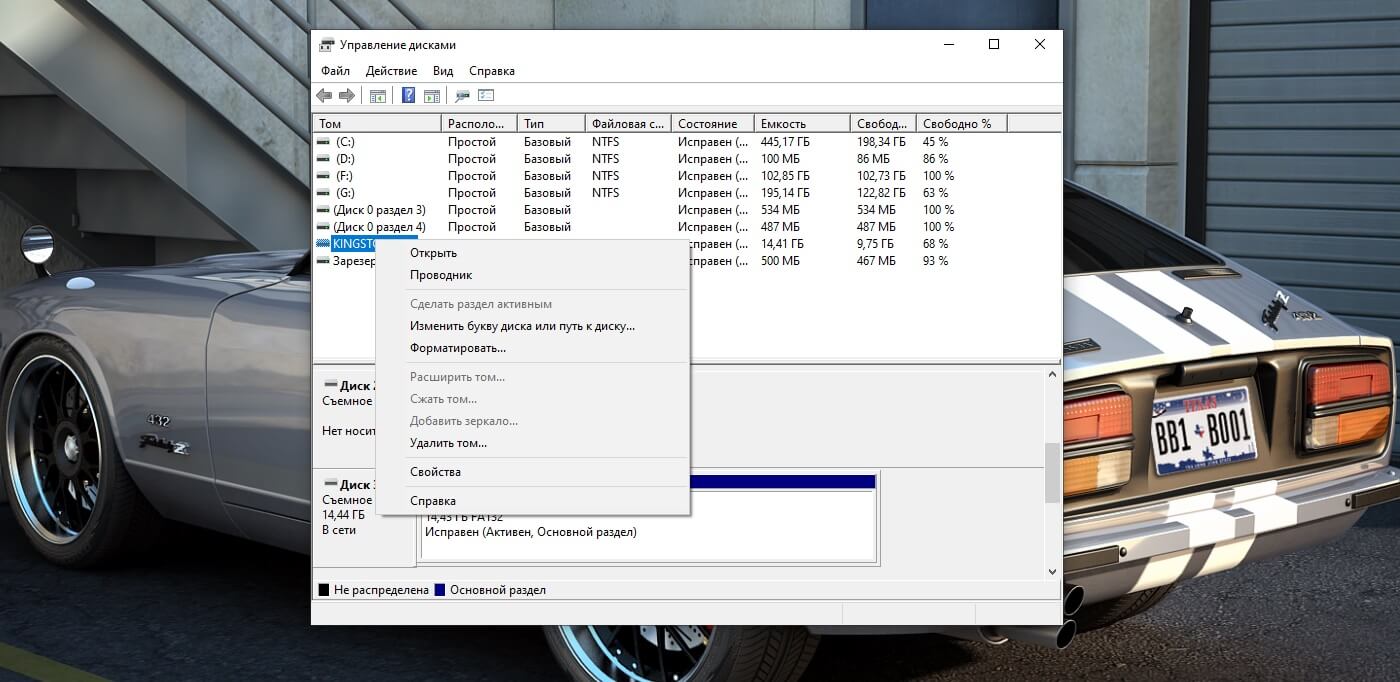Click the disk rescan toolbar icon
Image resolution: width=1400 pixels, height=682 pixels.
pyautogui.click(x=462, y=96)
